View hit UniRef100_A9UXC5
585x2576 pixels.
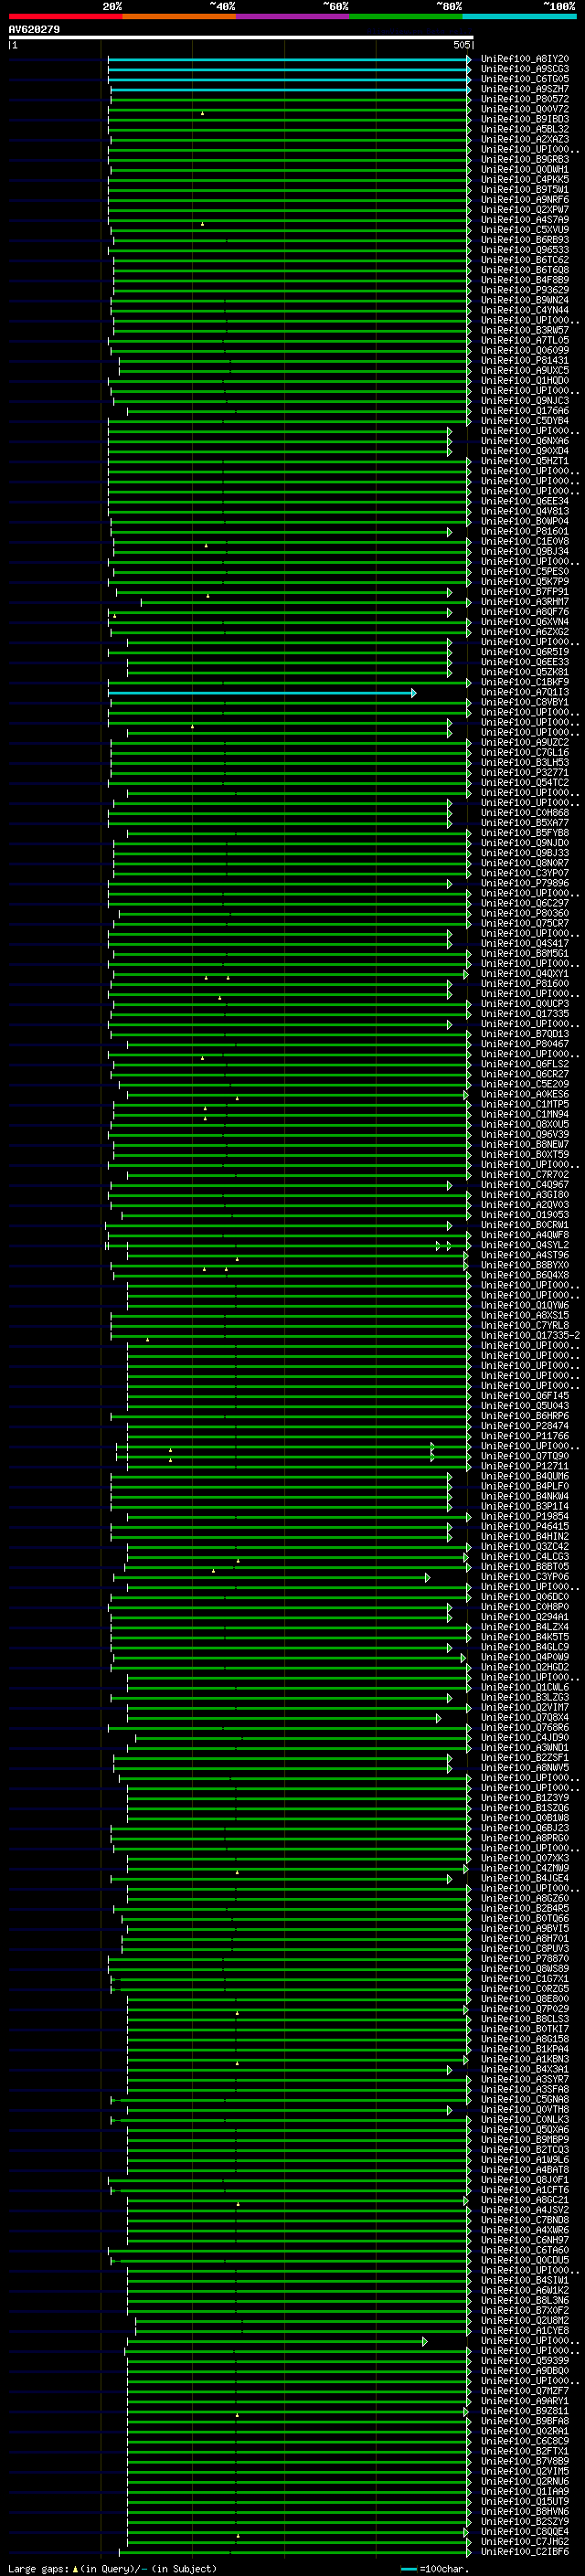pyautogui.click(x=524, y=370)
